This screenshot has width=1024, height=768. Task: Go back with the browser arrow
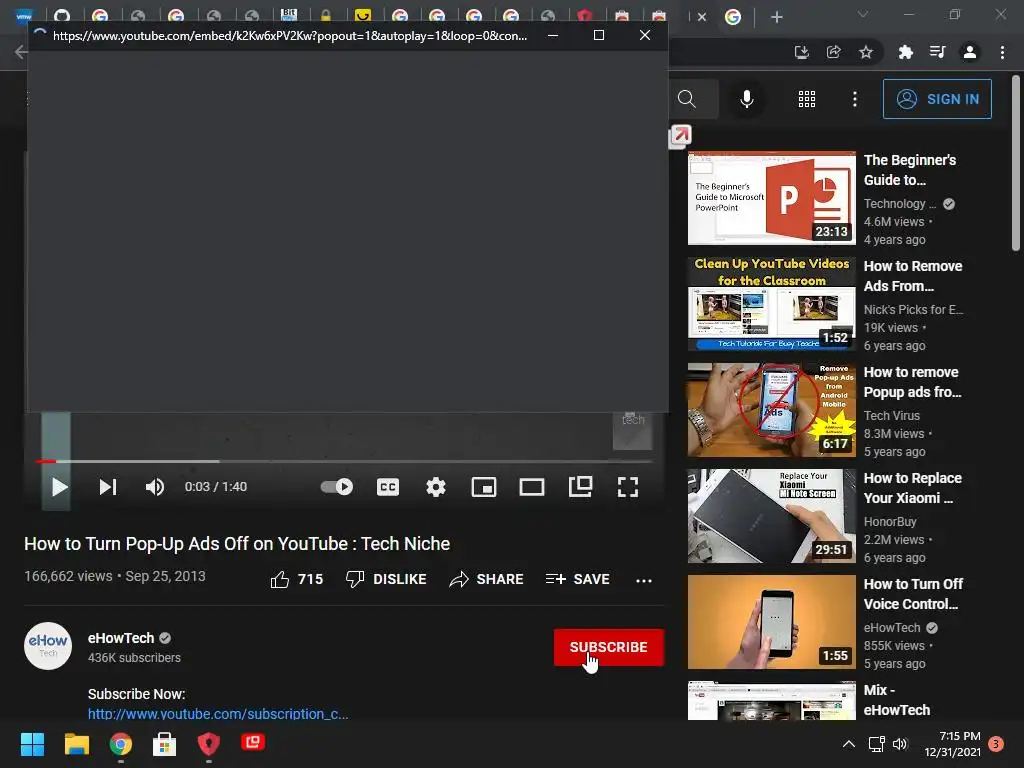click(20, 52)
